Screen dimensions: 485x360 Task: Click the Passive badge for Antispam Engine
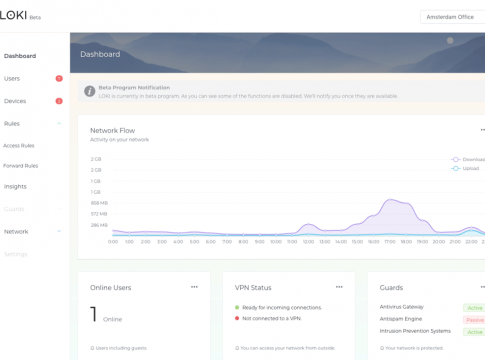[474, 320]
